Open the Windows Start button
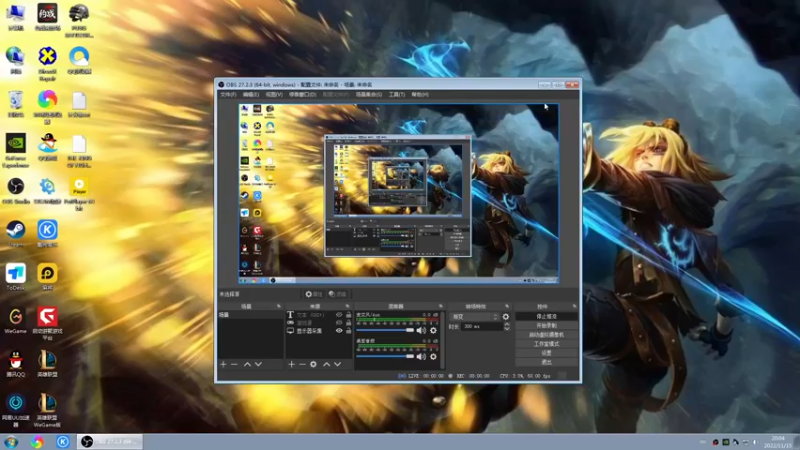 [x=11, y=442]
